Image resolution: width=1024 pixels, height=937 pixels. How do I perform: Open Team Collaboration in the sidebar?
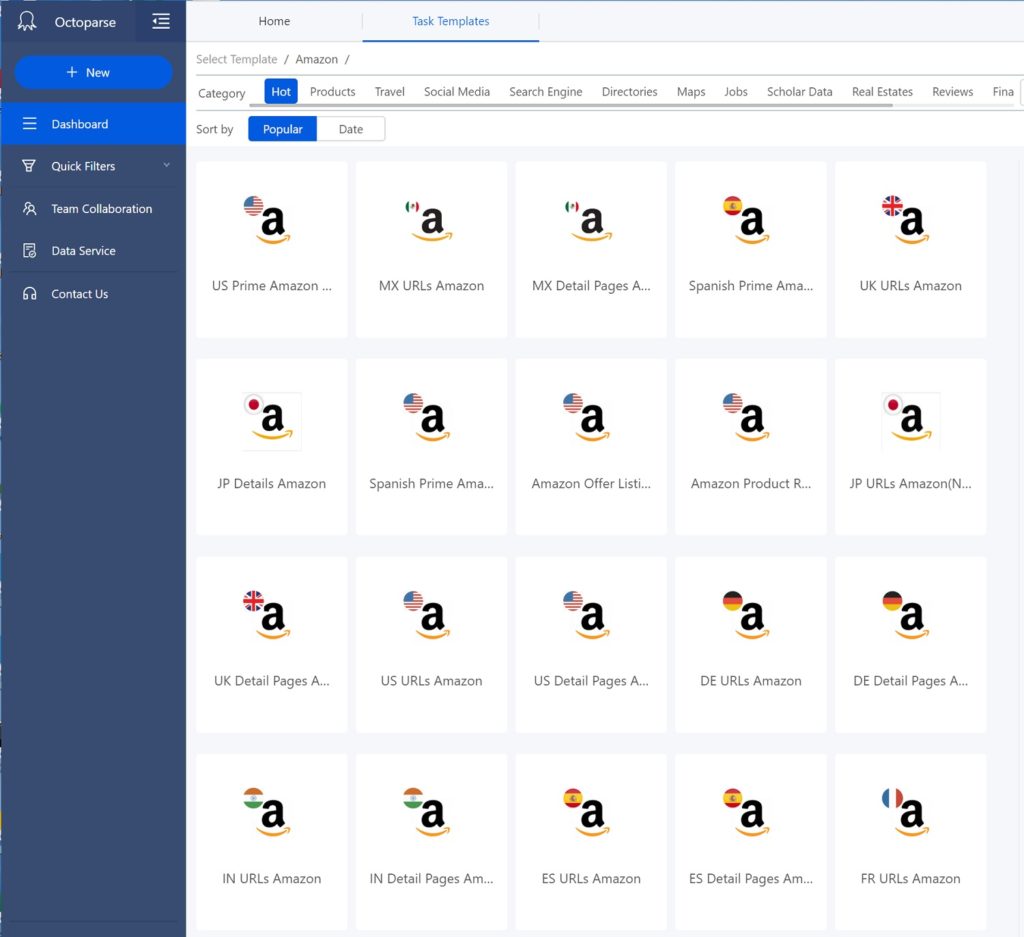click(93, 208)
